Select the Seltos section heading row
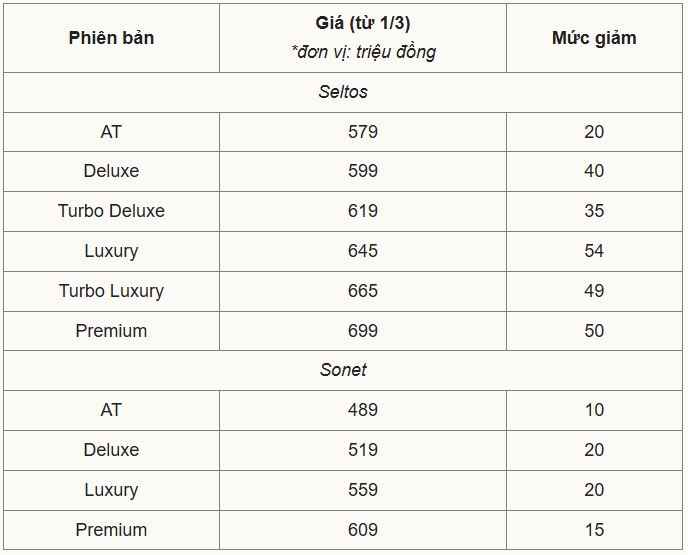This screenshot has height=555, width=688. pyautogui.click(x=343, y=92)
